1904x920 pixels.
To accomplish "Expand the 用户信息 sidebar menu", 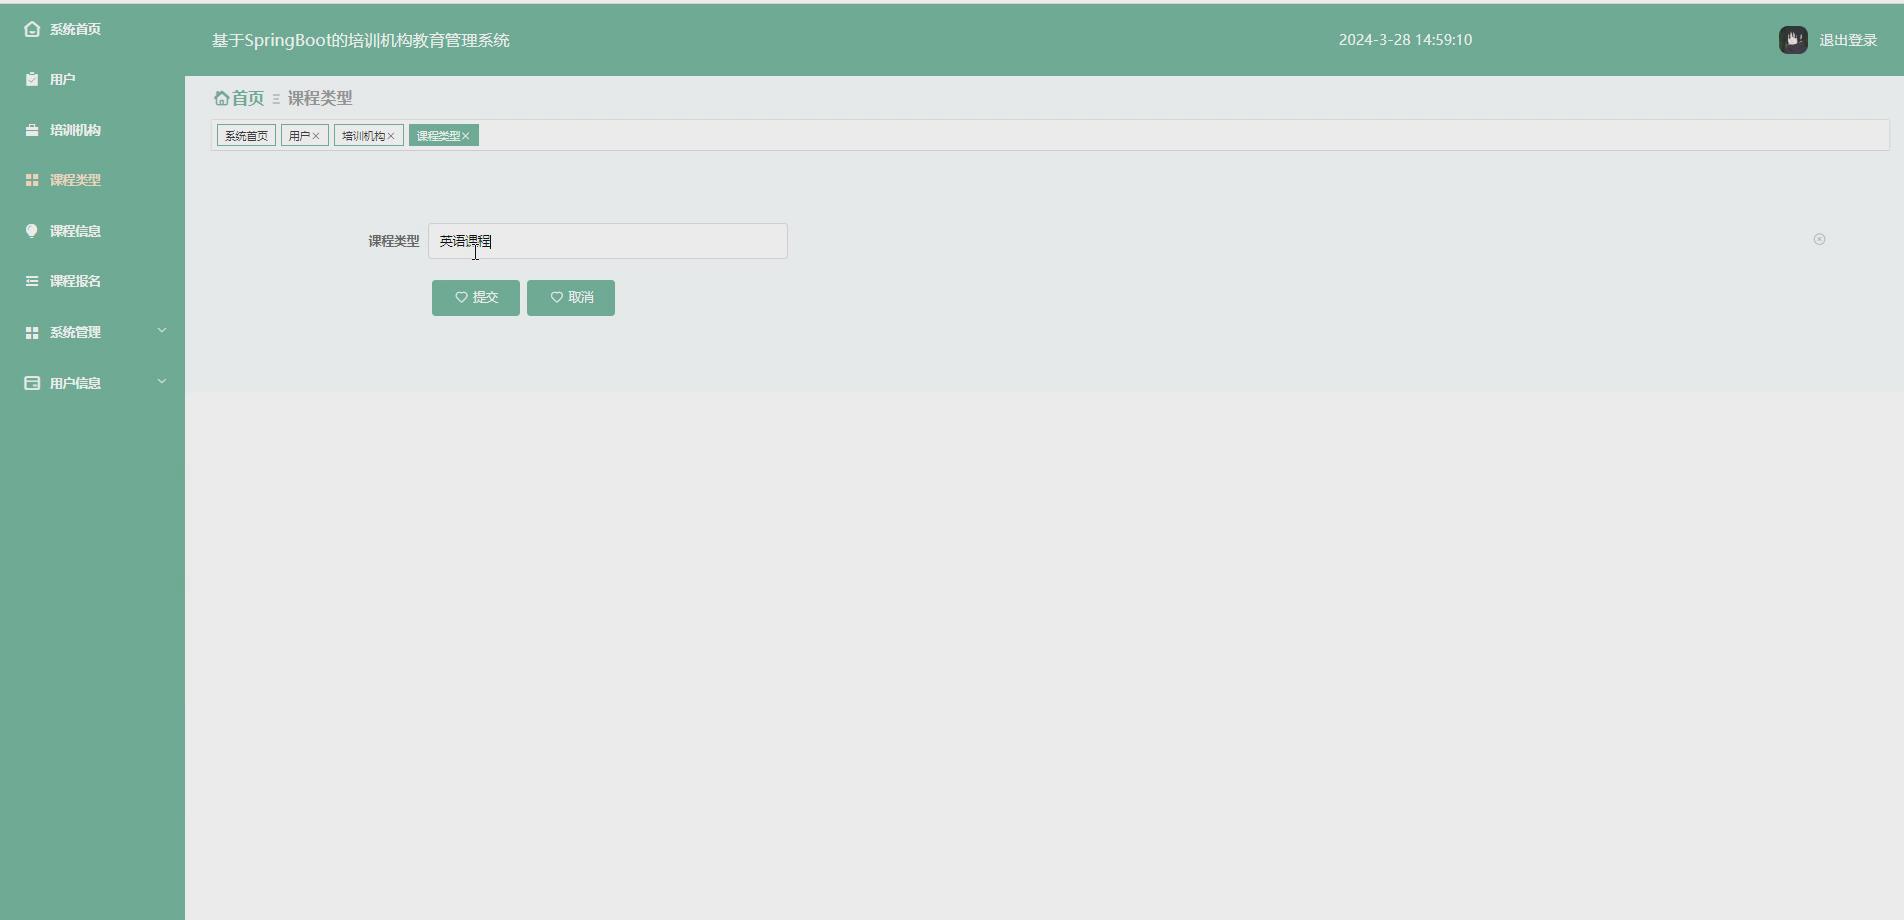I will point(162,381).
